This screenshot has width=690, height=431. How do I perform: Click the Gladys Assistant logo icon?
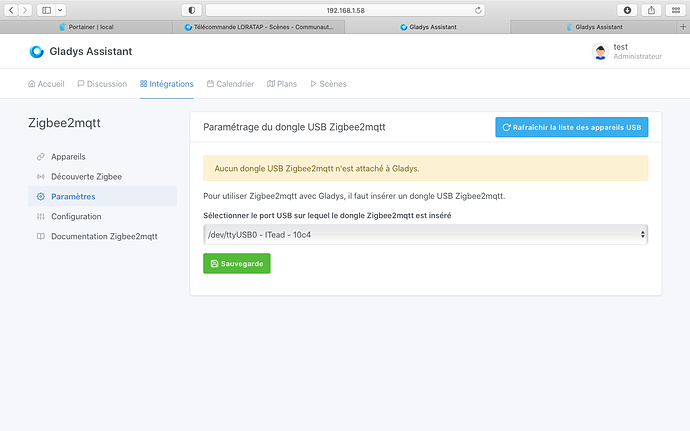coord(36,51)
